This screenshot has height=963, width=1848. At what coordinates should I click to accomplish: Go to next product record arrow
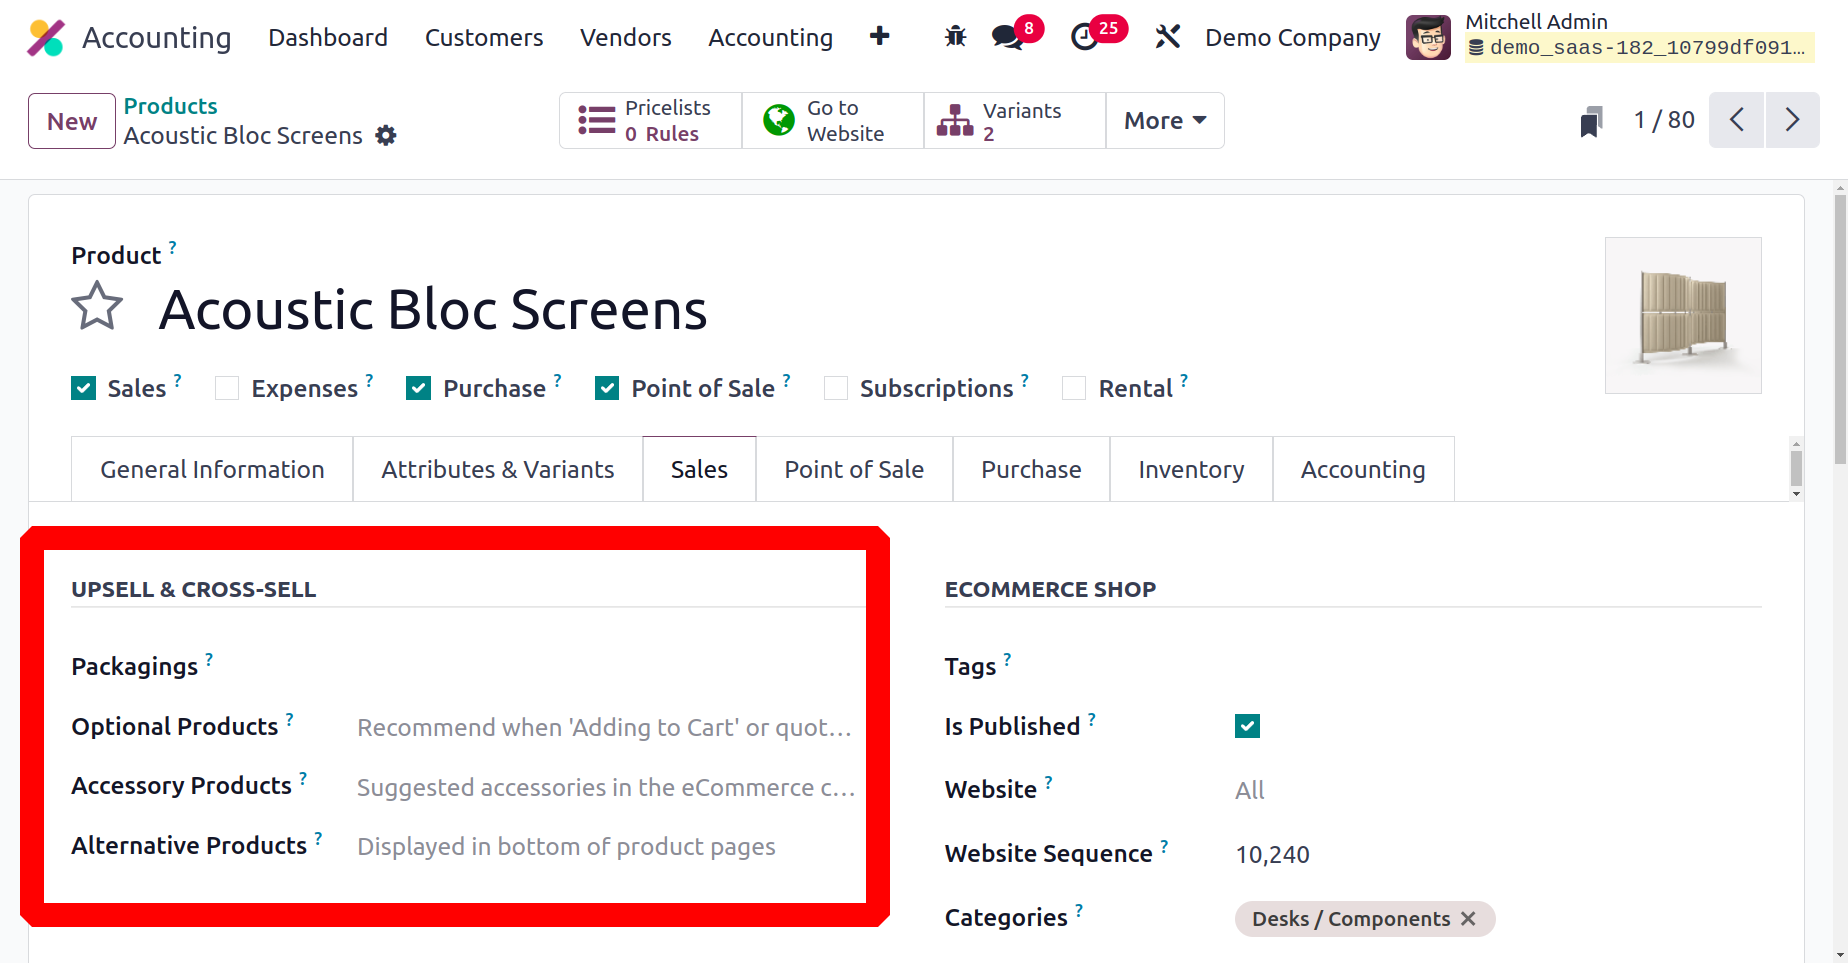1792,120
